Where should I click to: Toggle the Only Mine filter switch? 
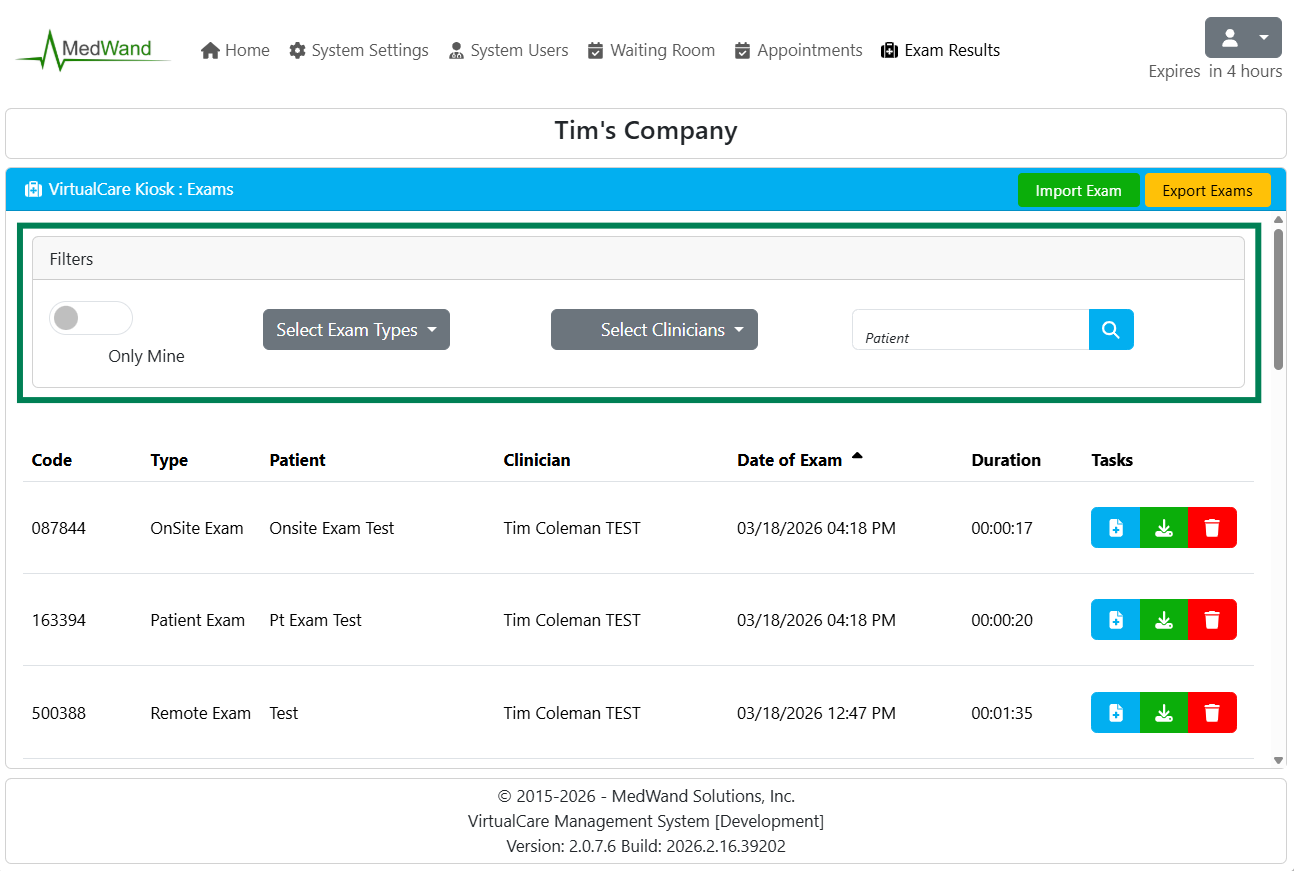click(x=90, y=318)
